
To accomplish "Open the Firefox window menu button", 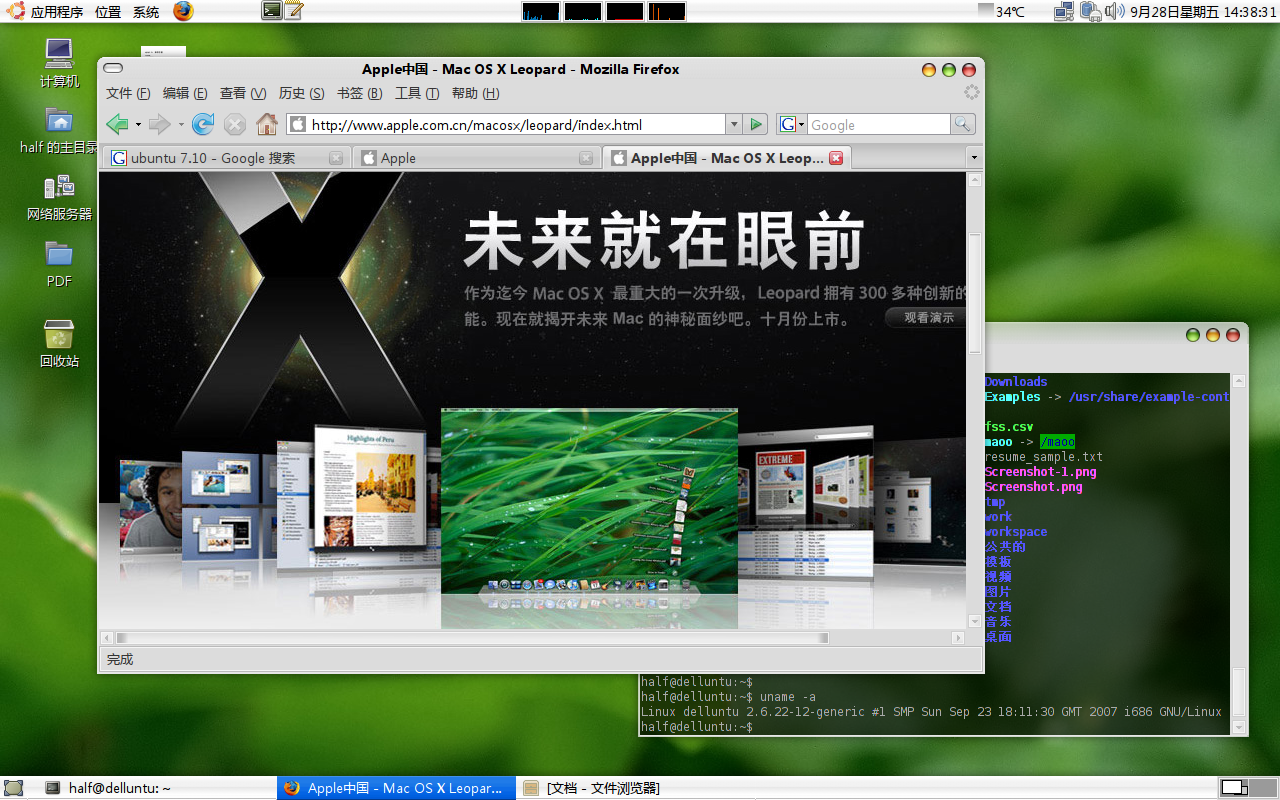I will pos(113,69).
